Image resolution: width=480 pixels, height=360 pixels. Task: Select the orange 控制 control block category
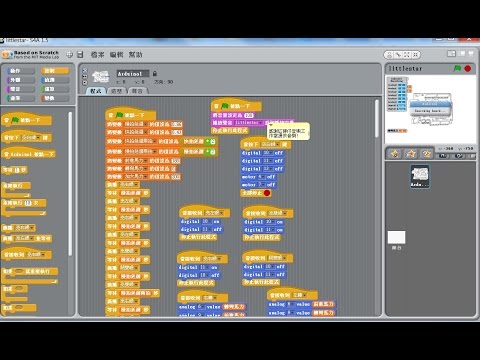pyautogui.click(x=55, y=71)
